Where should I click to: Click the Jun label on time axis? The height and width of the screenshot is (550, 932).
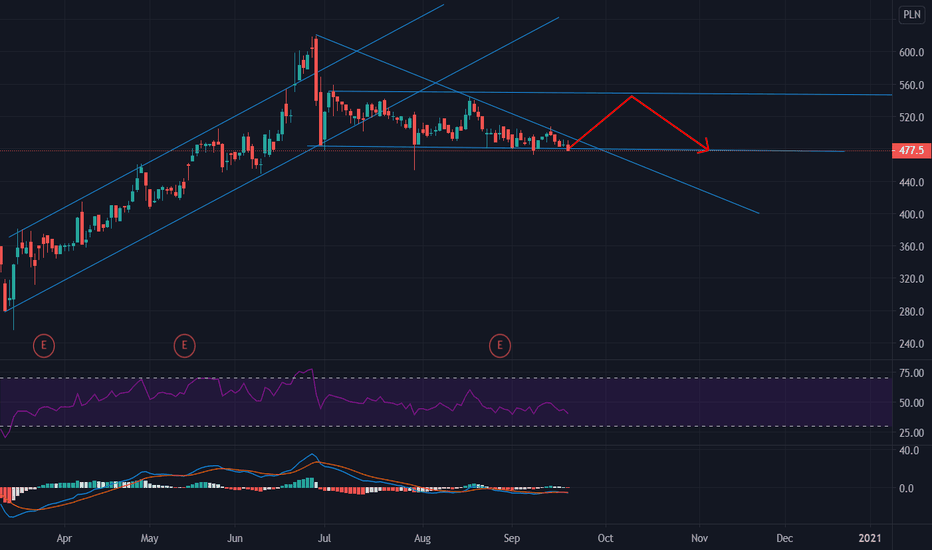(235, 538)
